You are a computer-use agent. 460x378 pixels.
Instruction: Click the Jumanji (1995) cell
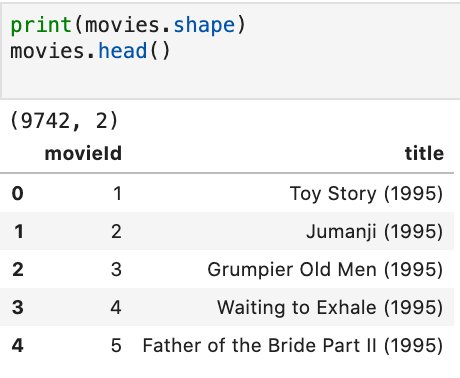click(374, 231)
